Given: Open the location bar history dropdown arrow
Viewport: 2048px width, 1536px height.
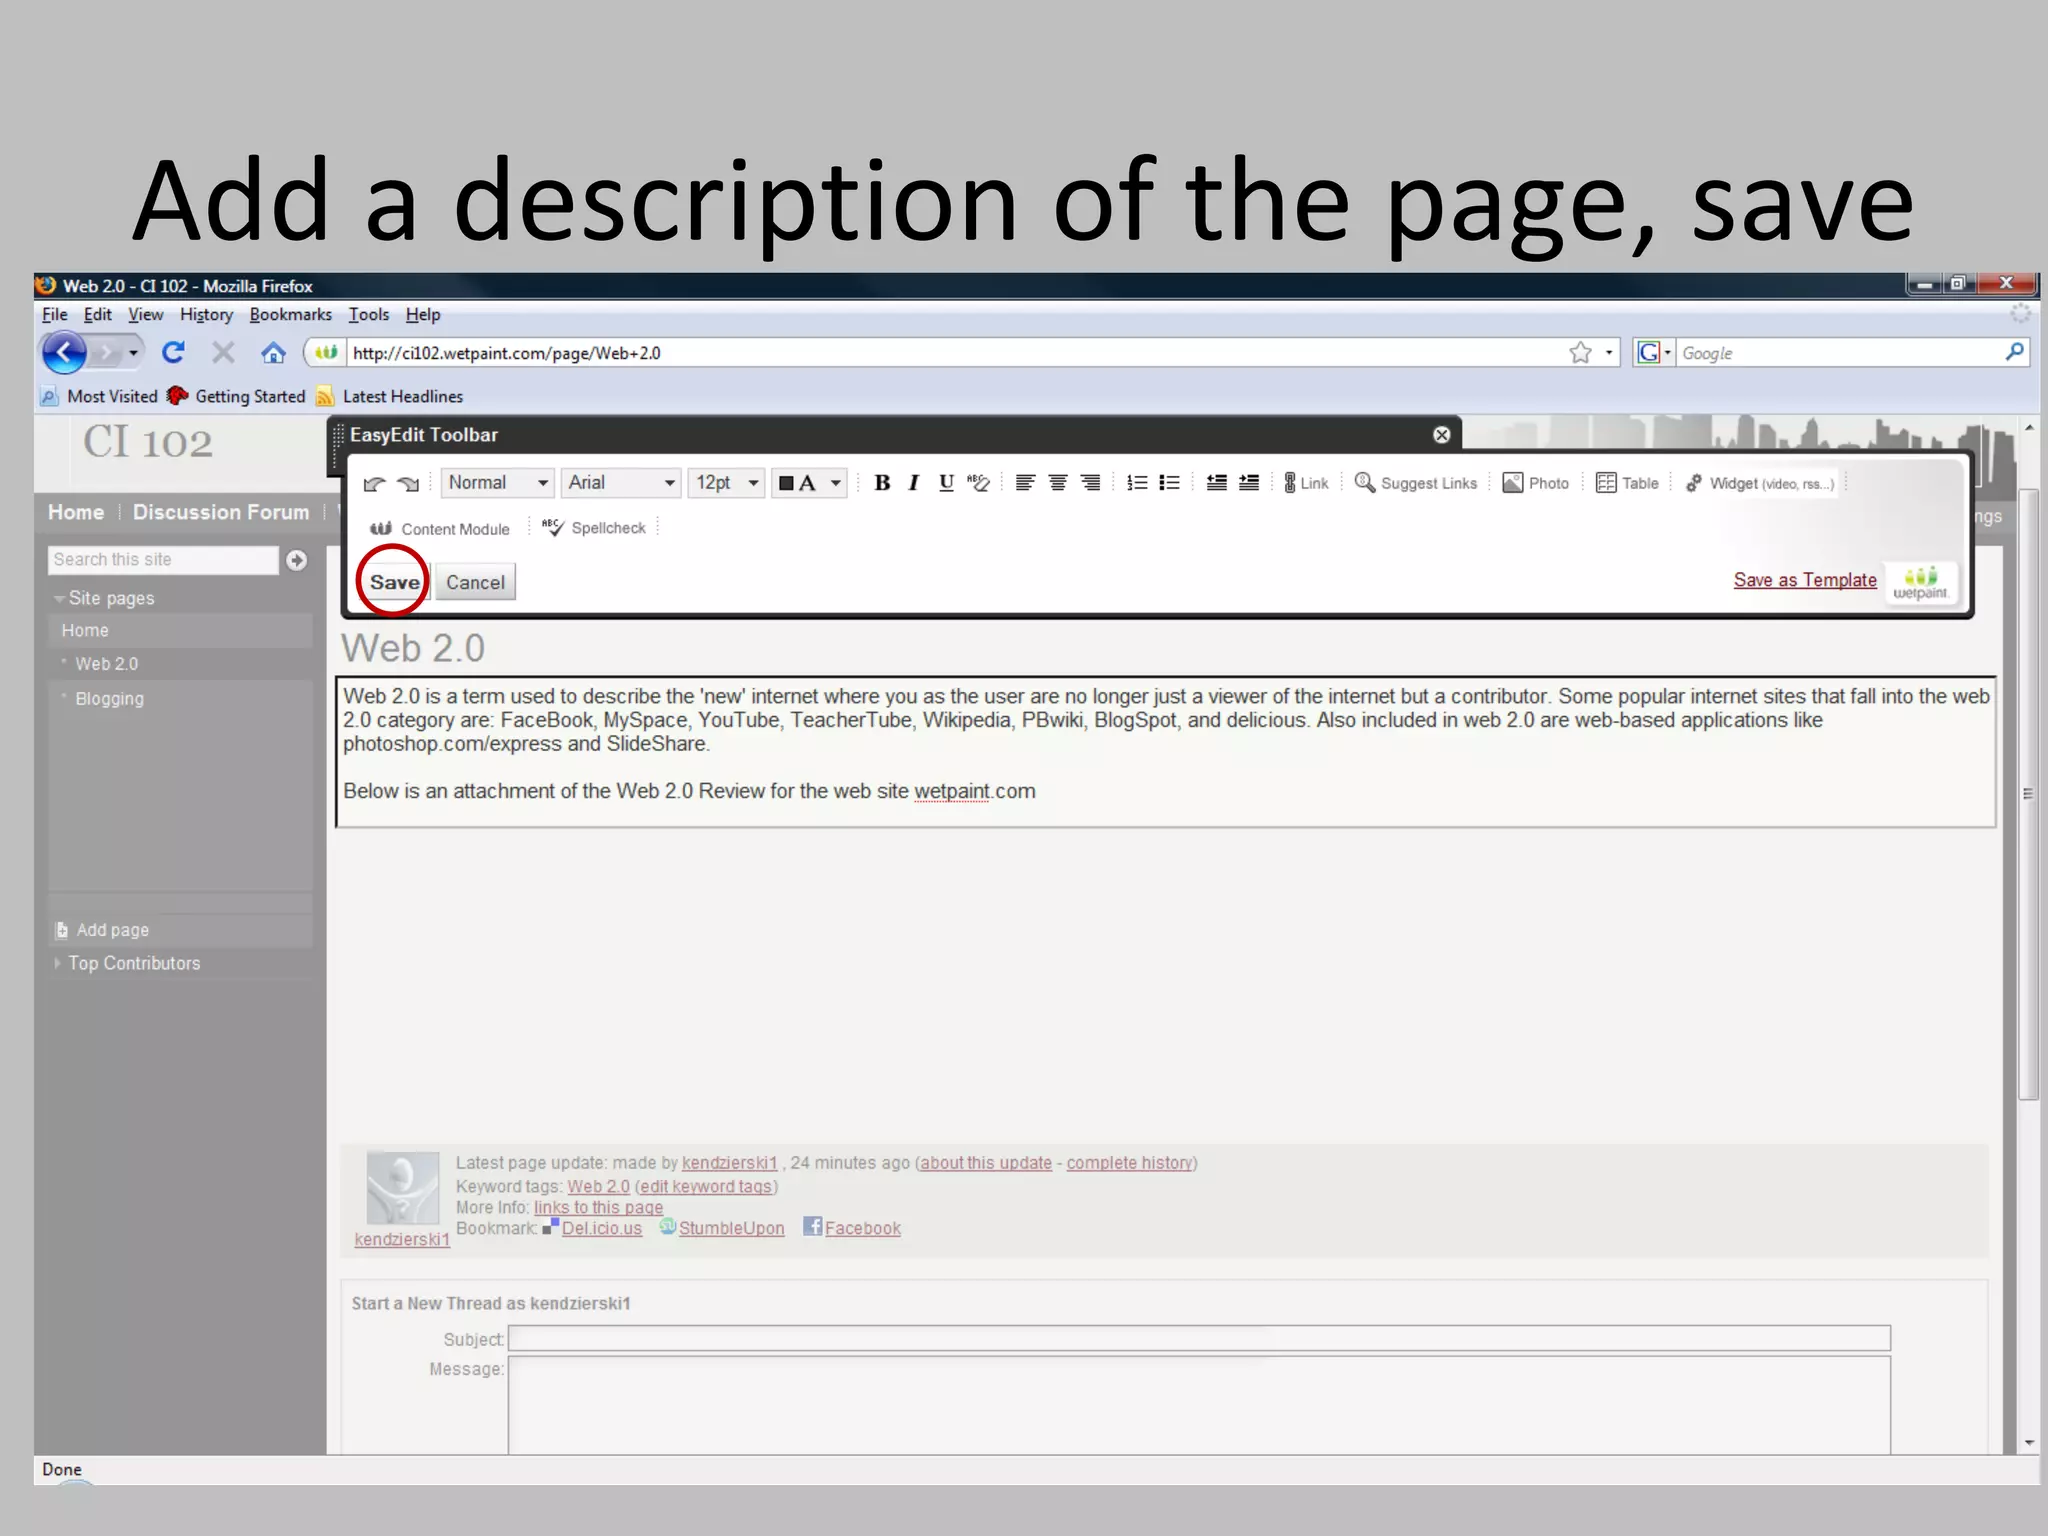Looking at the screenshot, I should (x=1609, y=353).
